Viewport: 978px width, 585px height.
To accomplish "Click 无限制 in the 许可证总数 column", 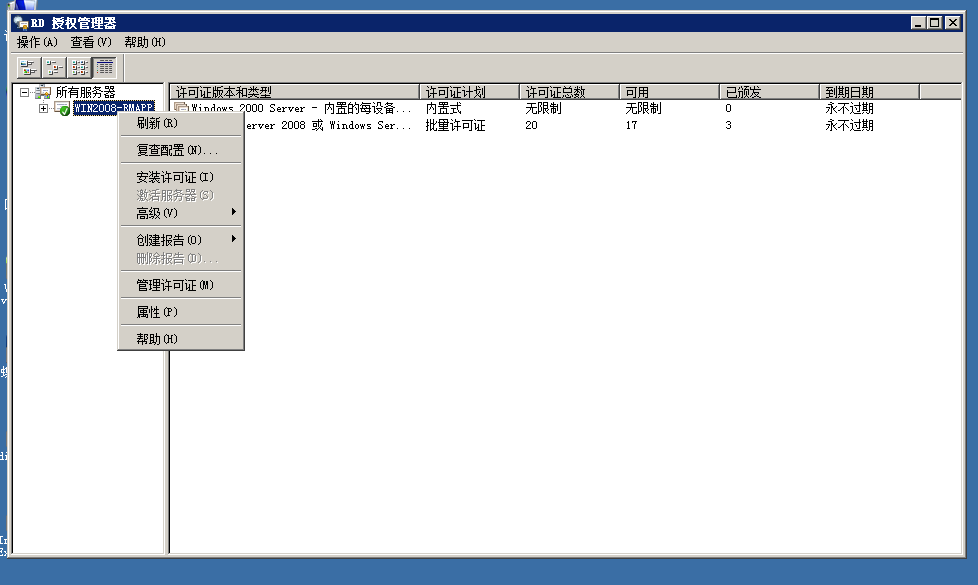I will pyautogui.click(x=543, y=109).
